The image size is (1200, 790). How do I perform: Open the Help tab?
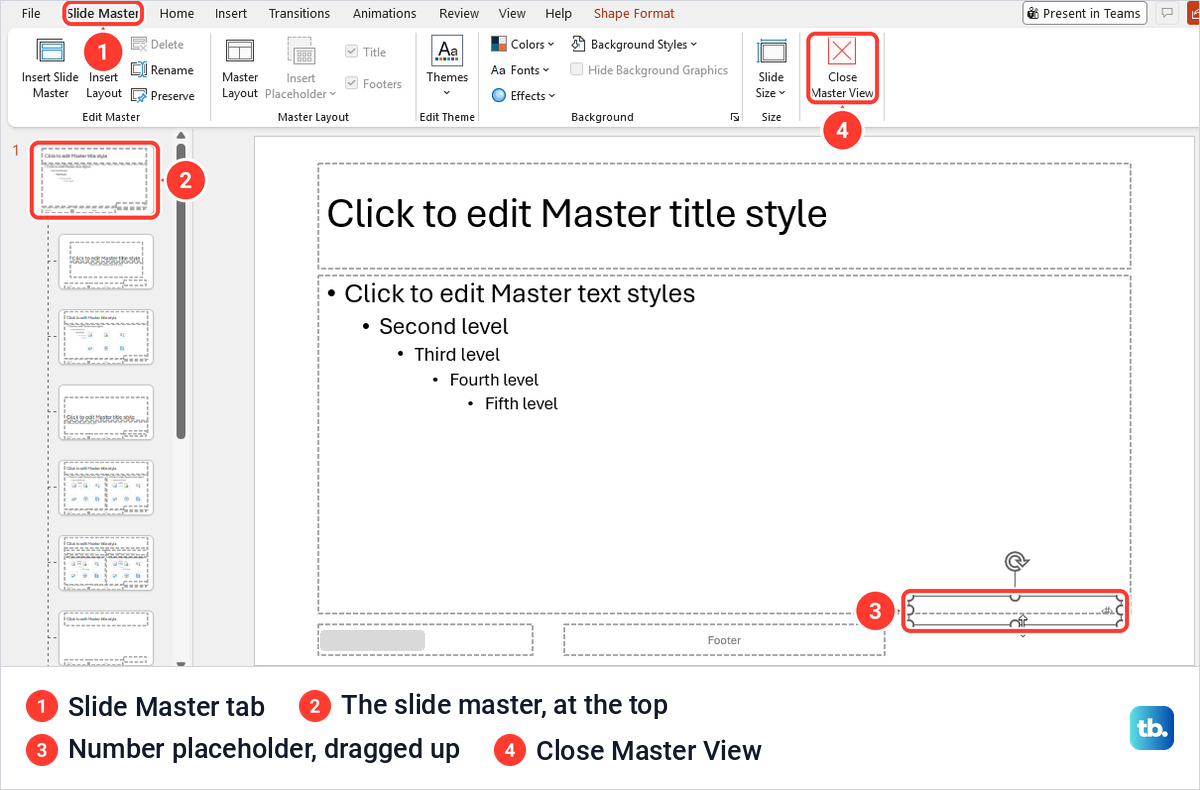tap(559, 13)
